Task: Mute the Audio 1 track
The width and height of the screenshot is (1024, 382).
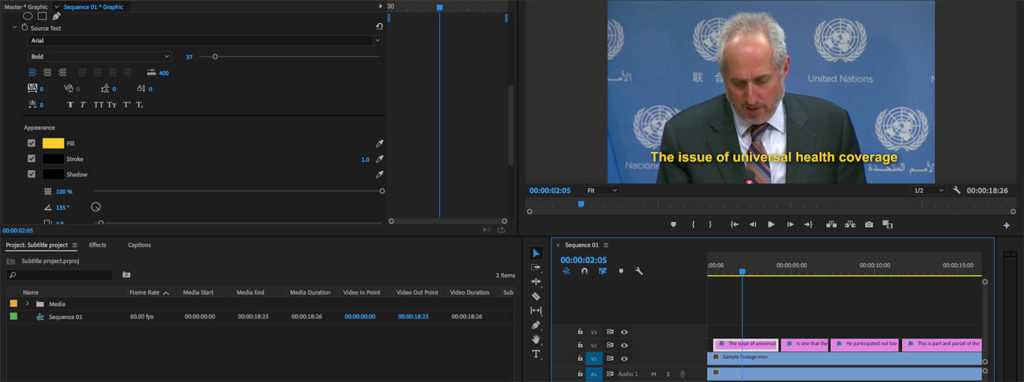Action: pos(654,374)
